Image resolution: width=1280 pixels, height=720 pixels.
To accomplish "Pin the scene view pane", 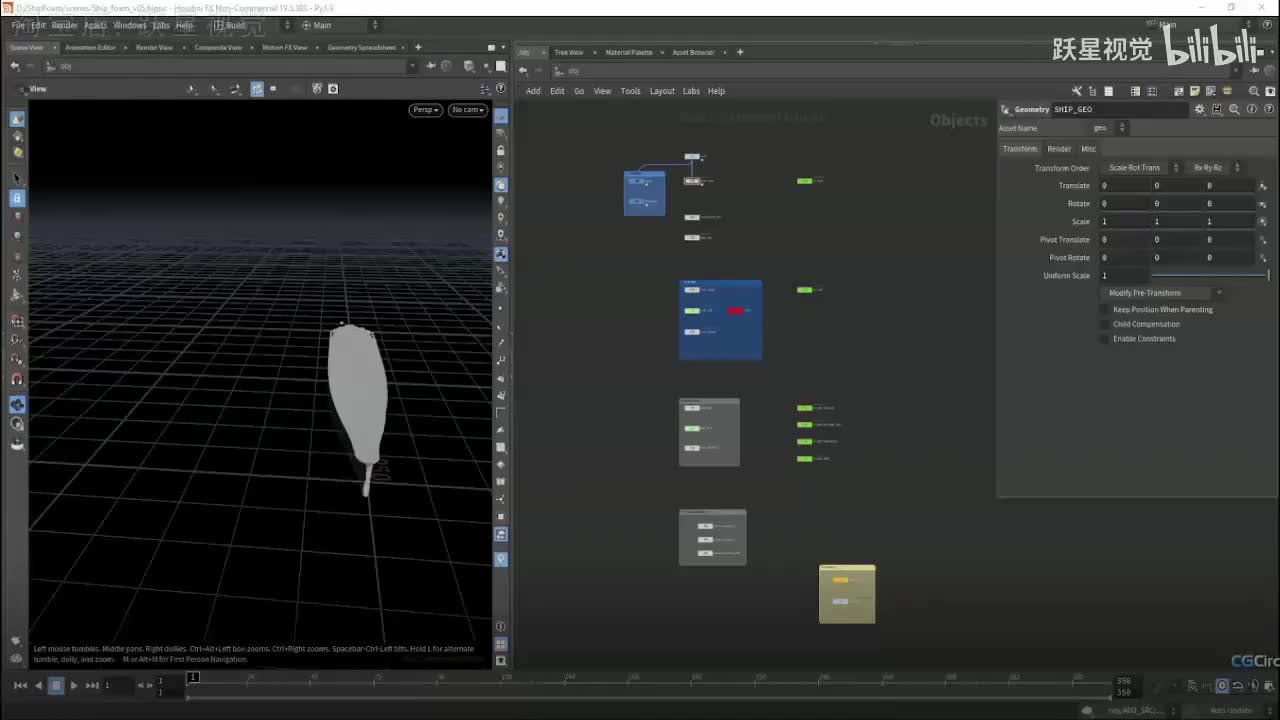I will pyautogui.click(x=431, y=67).
